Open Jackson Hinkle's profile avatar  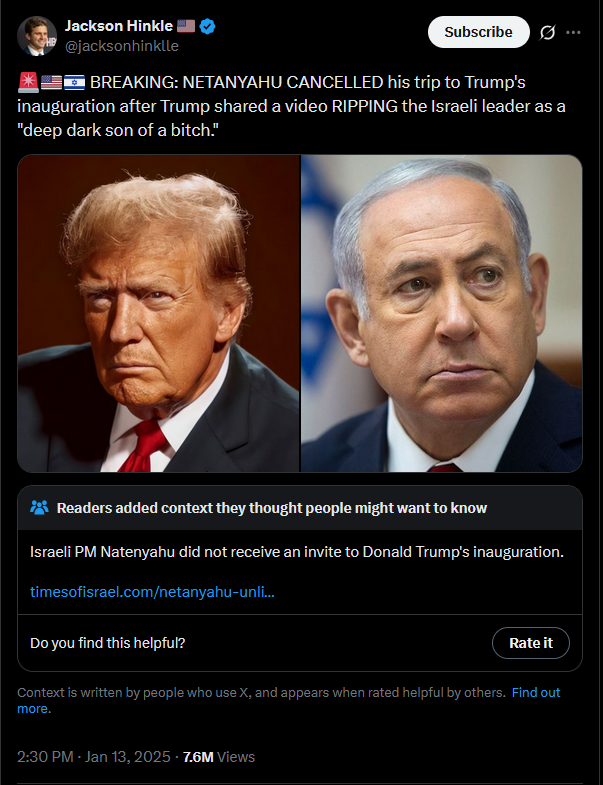37,36
